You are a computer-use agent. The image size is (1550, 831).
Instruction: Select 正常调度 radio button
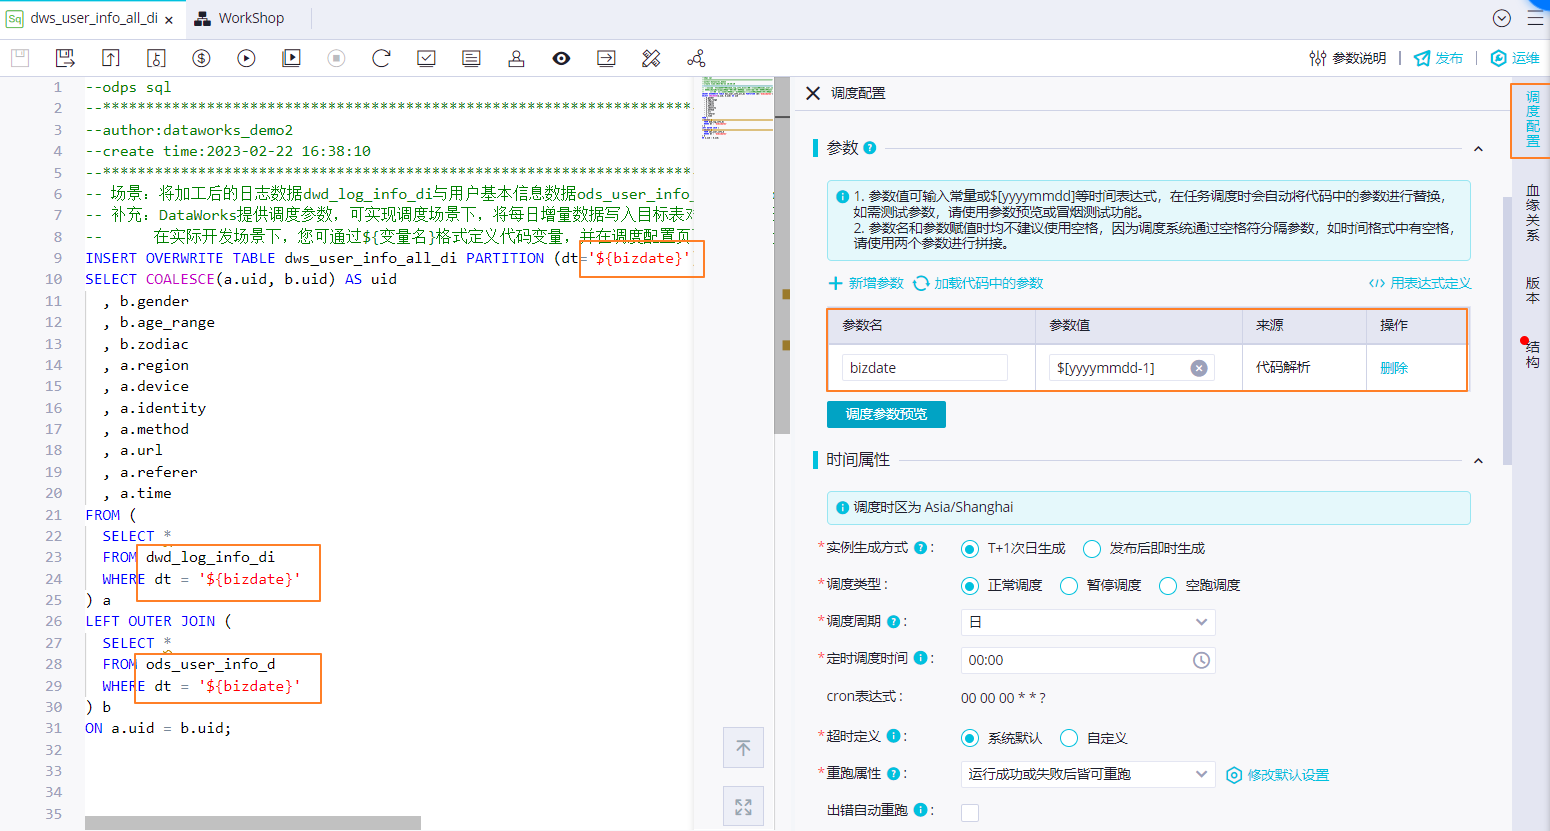point(969,585)
